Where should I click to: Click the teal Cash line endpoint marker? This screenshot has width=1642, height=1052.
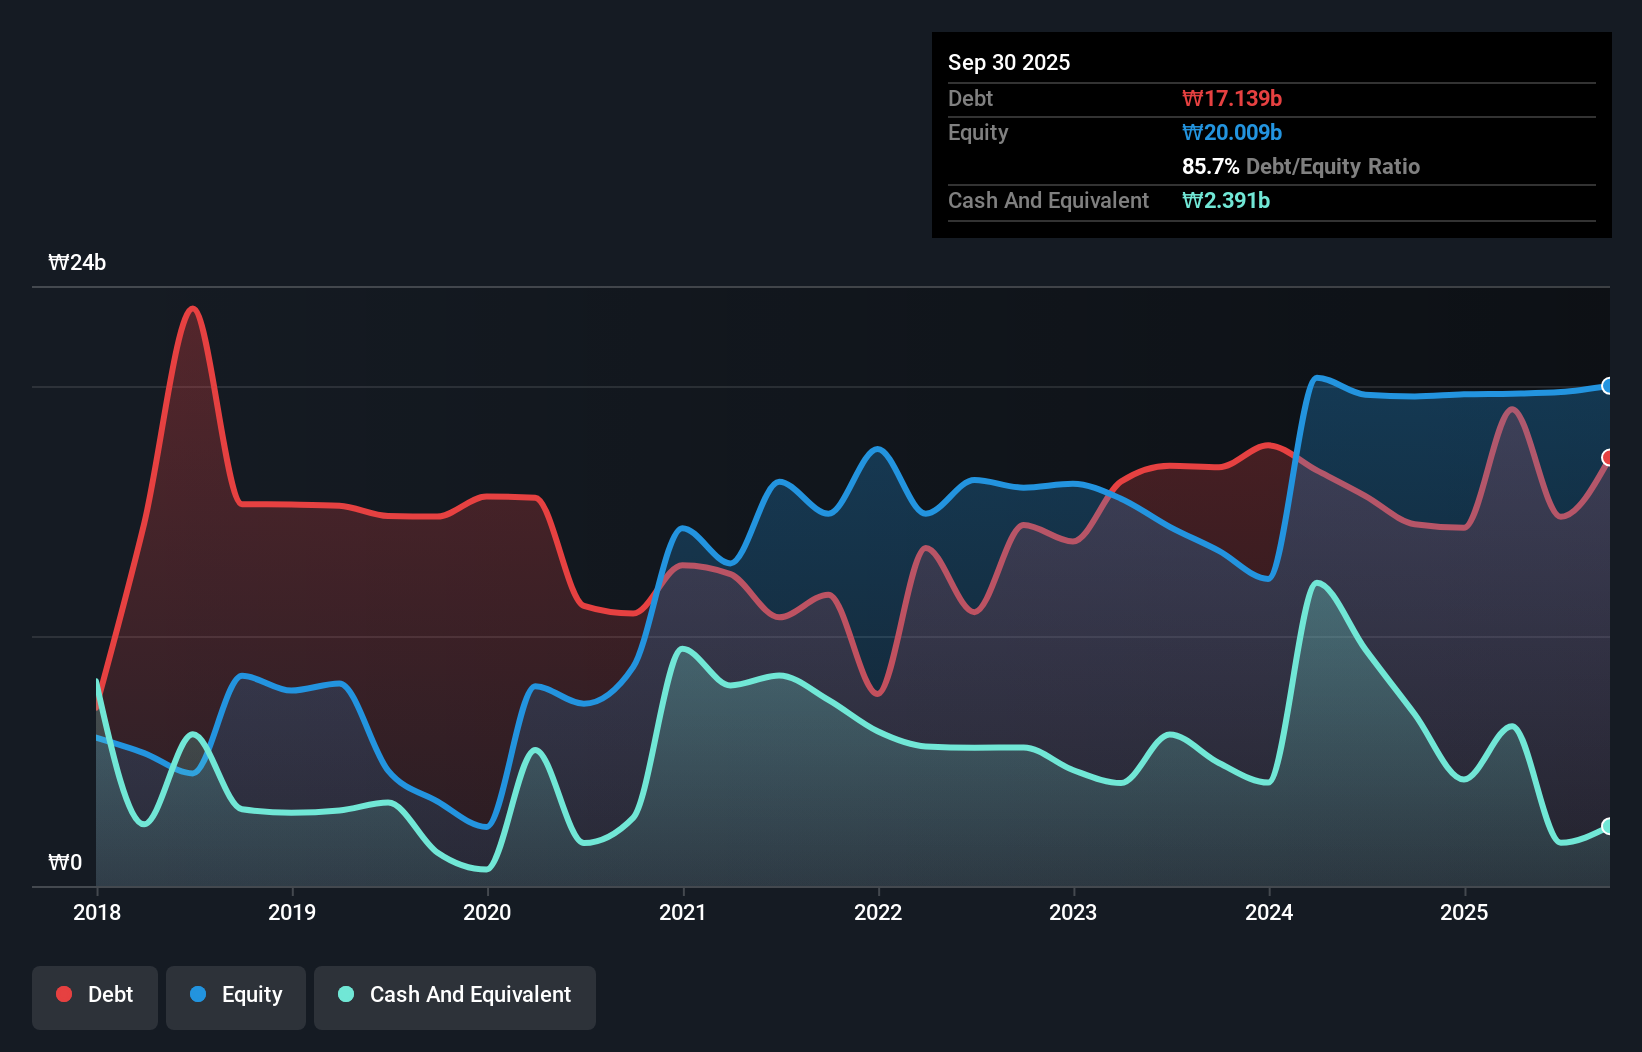(x=1608, y=827)
